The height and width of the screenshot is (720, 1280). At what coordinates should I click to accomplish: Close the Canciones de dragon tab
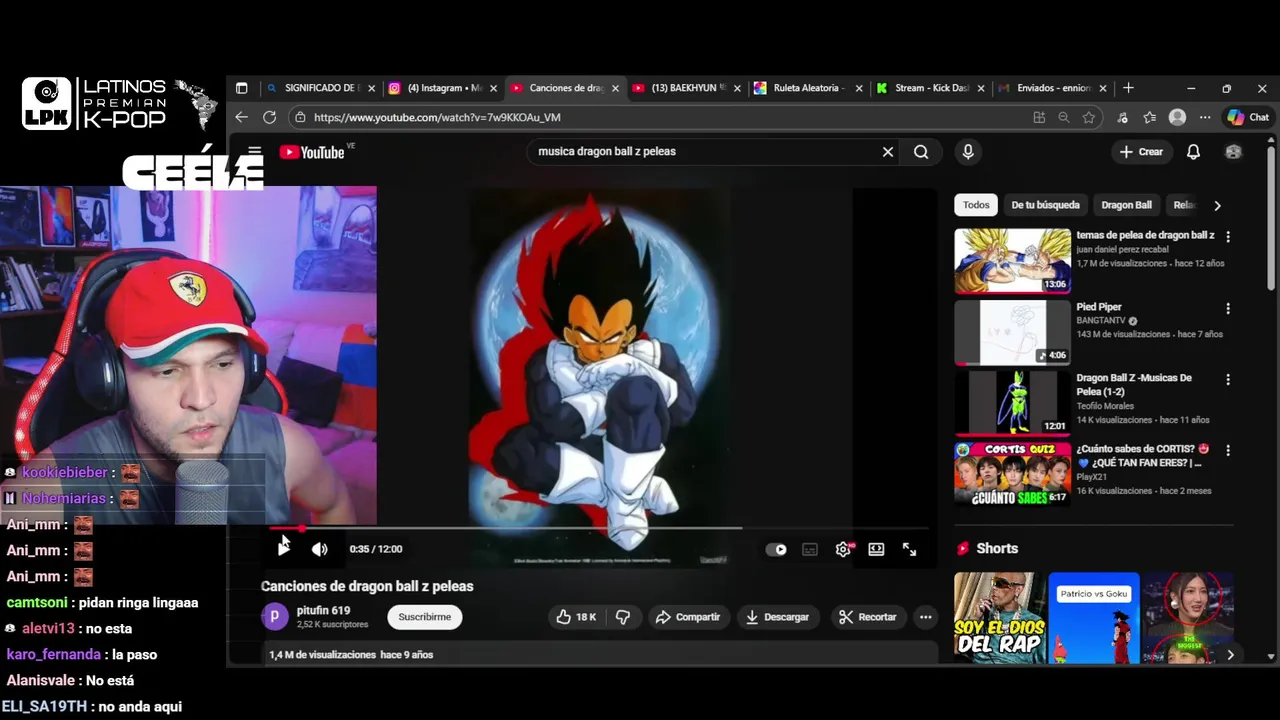tap(615, 88)
